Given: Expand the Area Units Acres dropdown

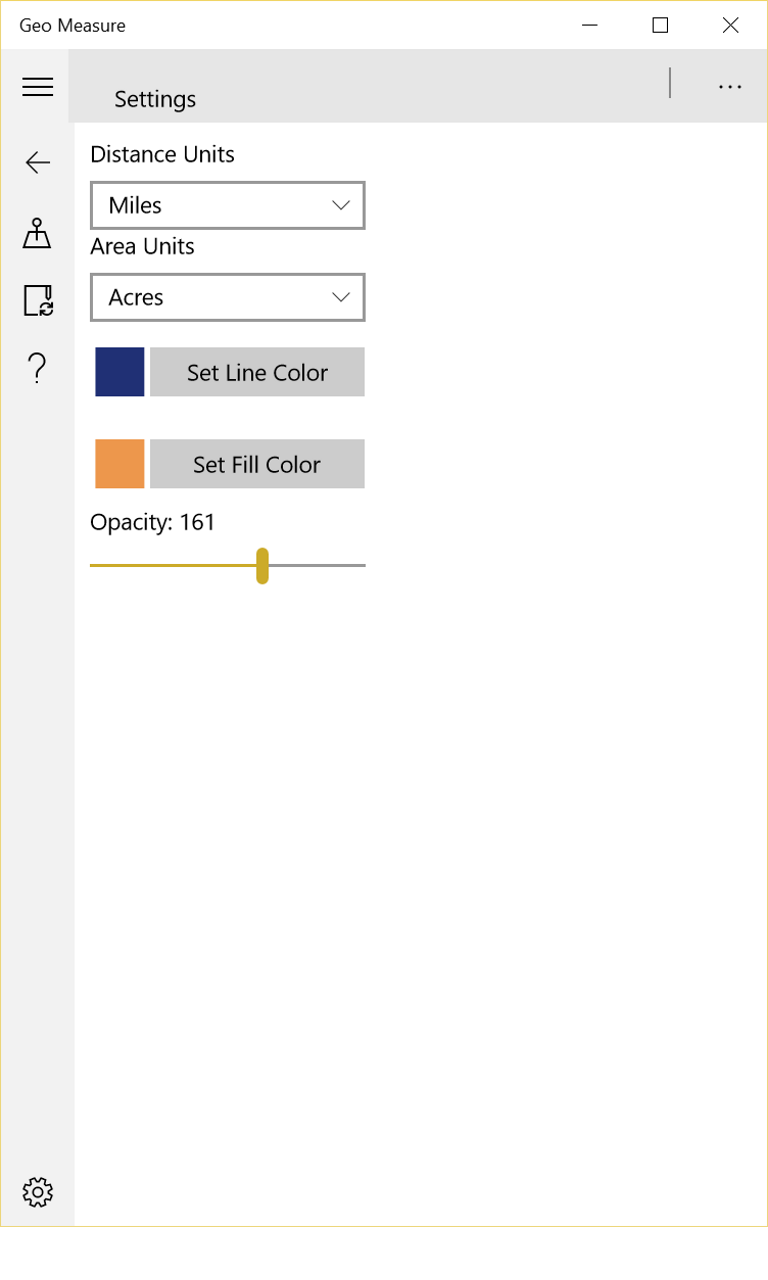Looking at the screenshot, I should (x=228, y=298).
